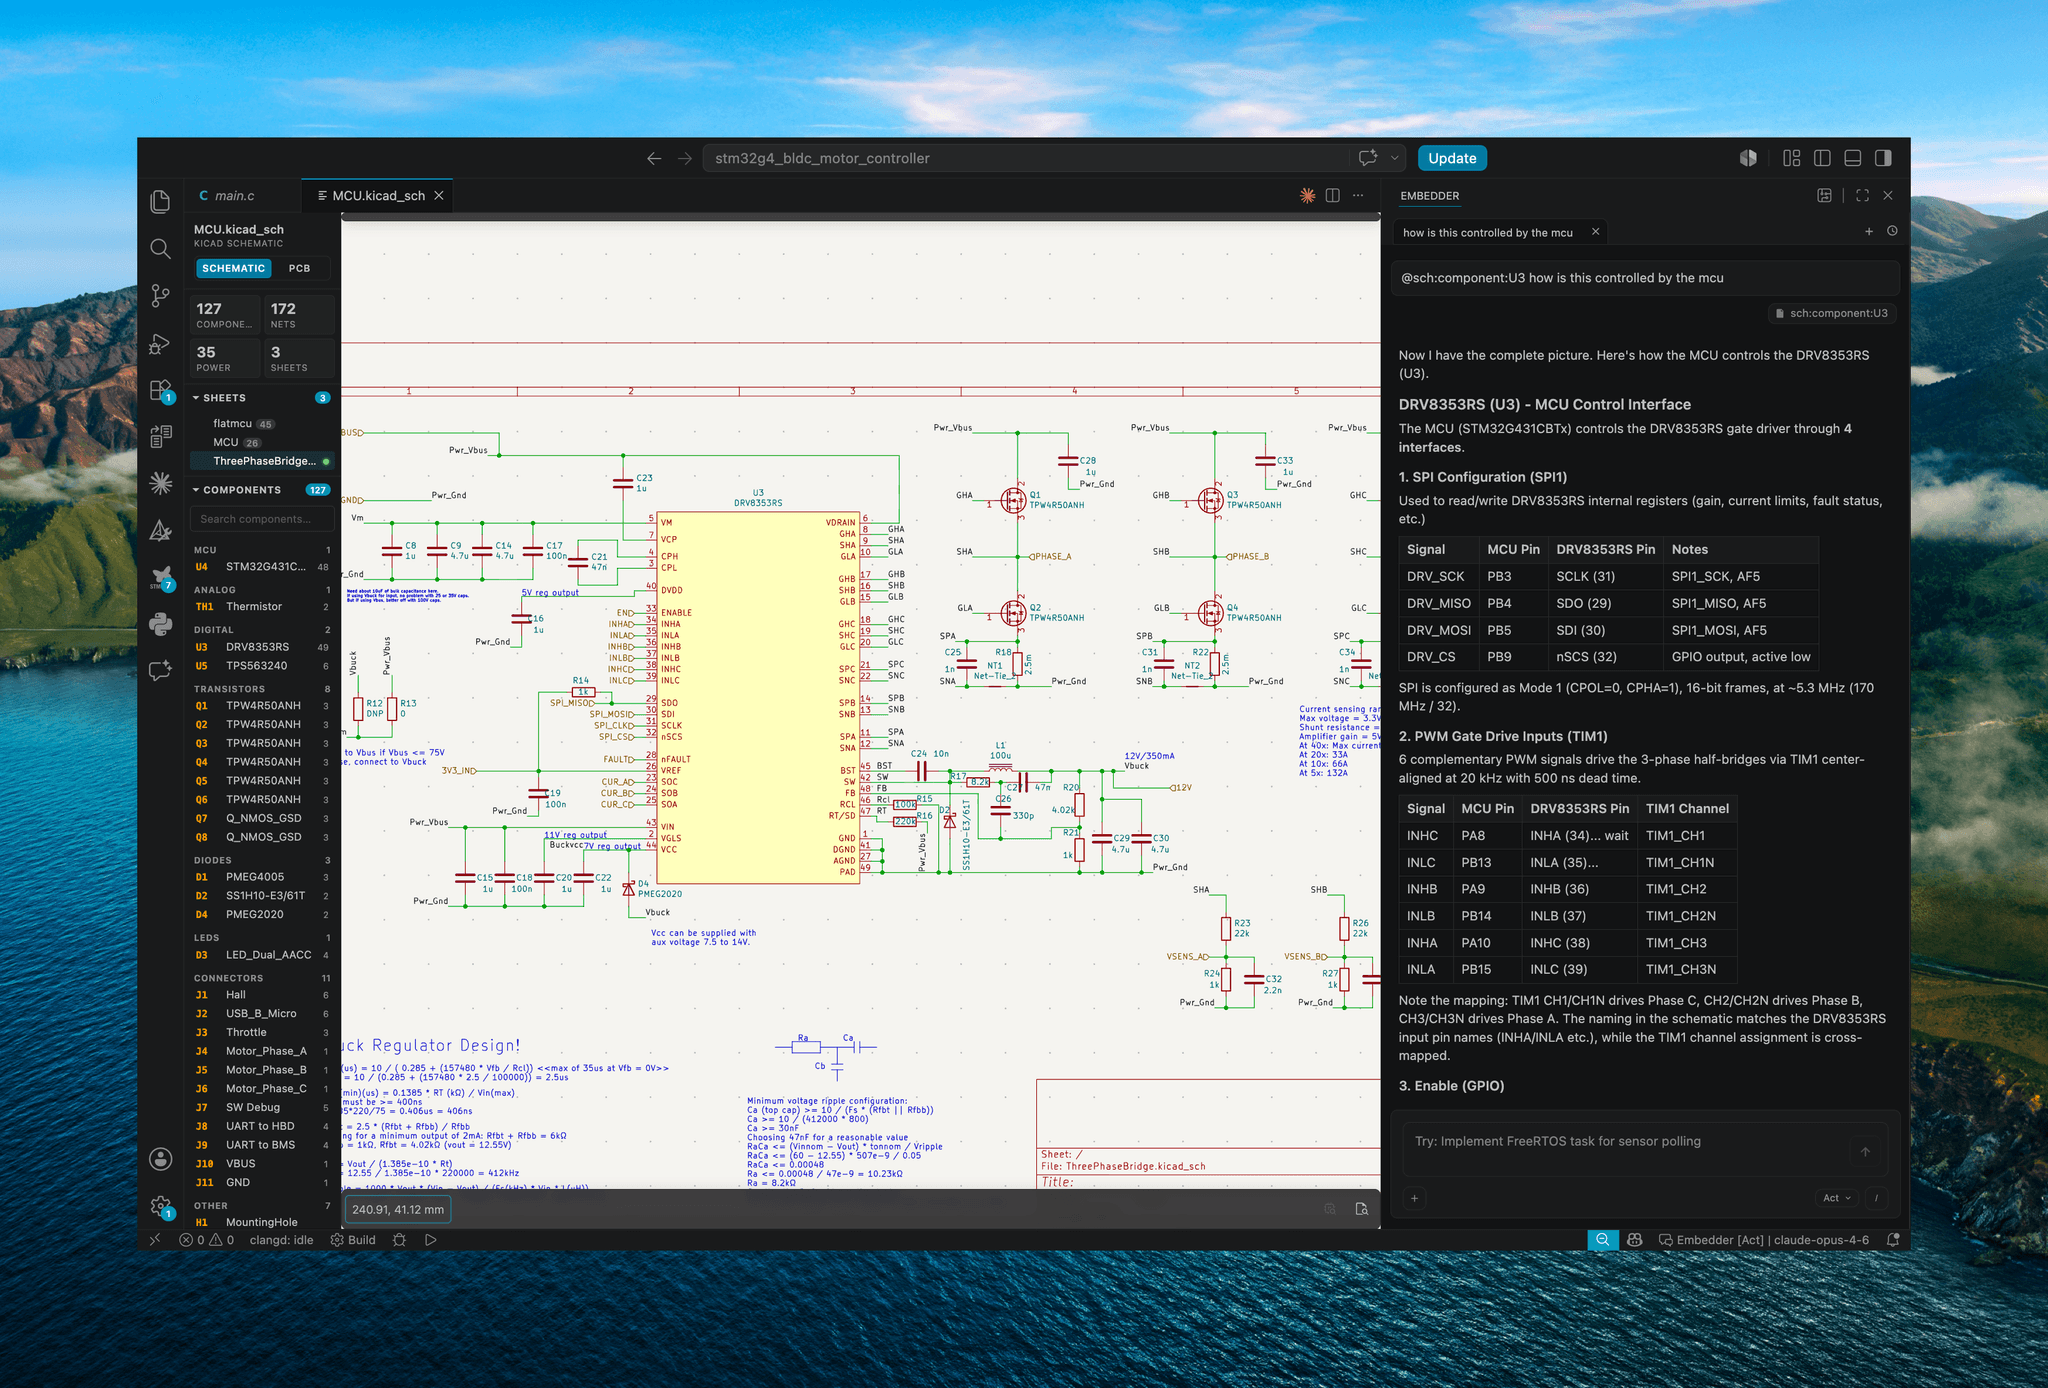Split the editor with the split icon
This screenshot has width=2048, height=1388.
(x=1333, y=196)
